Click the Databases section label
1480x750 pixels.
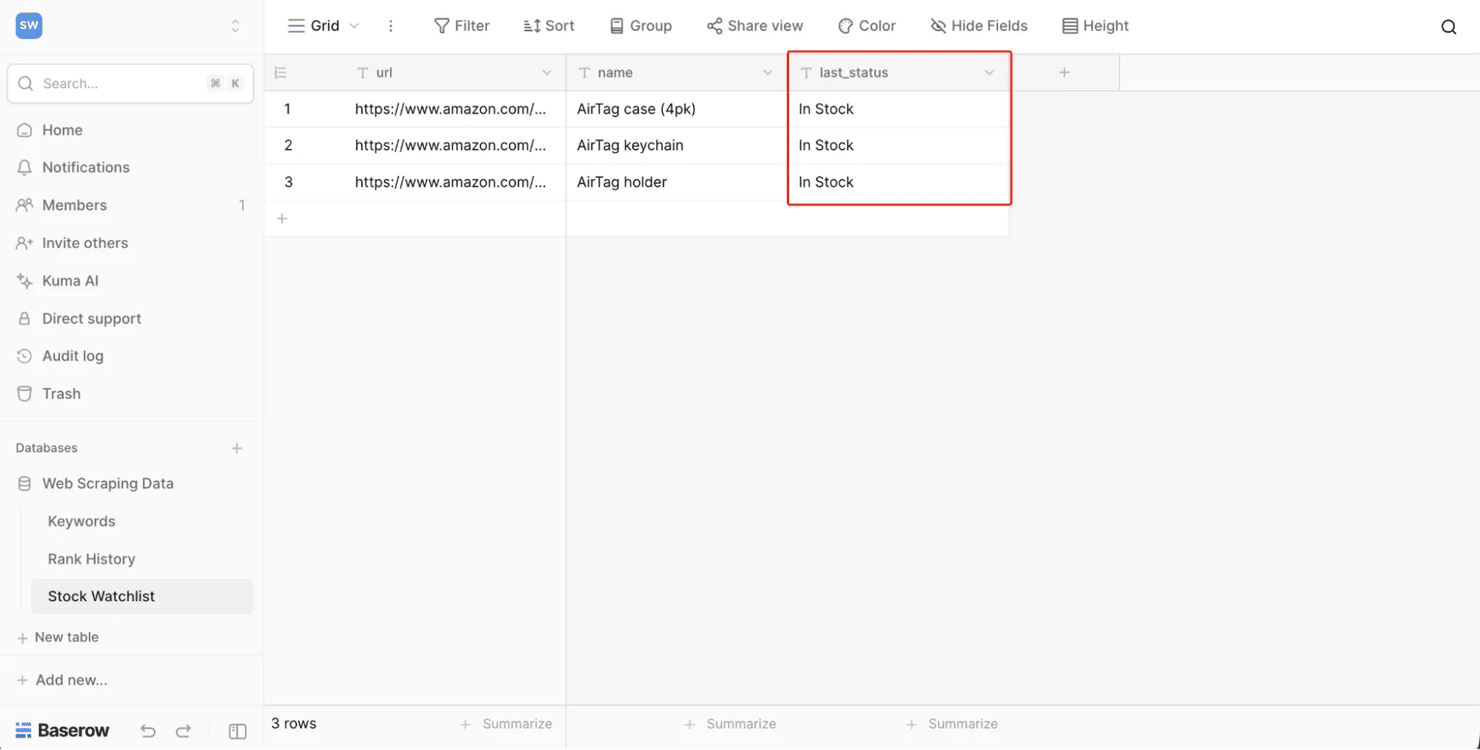coord(46,448)
